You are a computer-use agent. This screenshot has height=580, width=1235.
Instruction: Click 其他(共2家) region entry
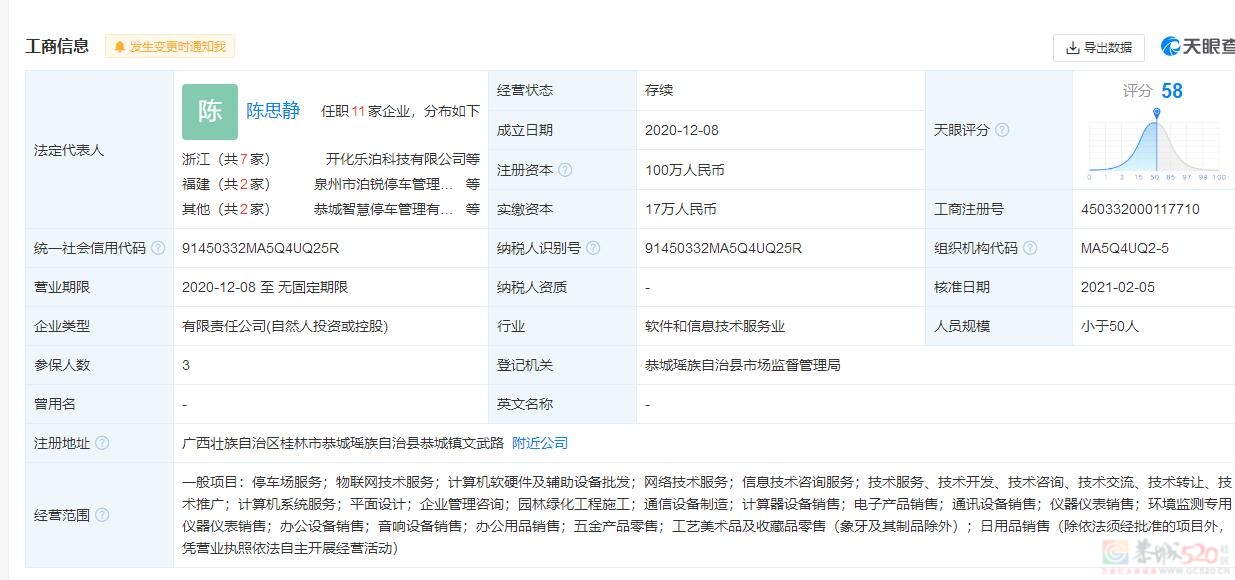click(x=226, y=209)
